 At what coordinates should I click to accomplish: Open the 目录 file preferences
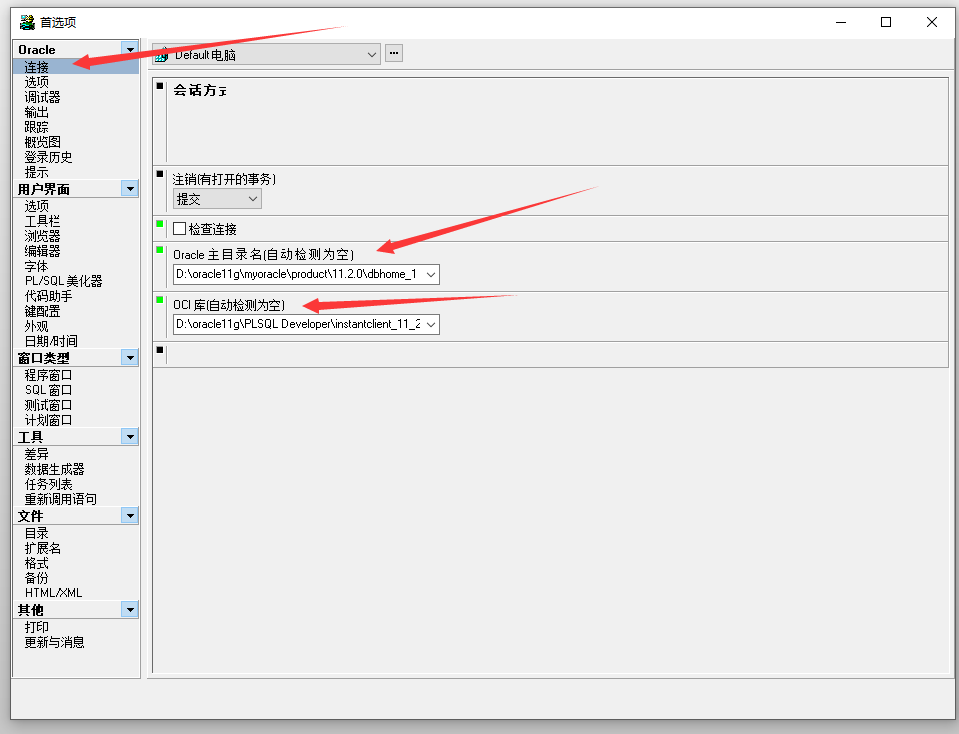tap(37, 533)
